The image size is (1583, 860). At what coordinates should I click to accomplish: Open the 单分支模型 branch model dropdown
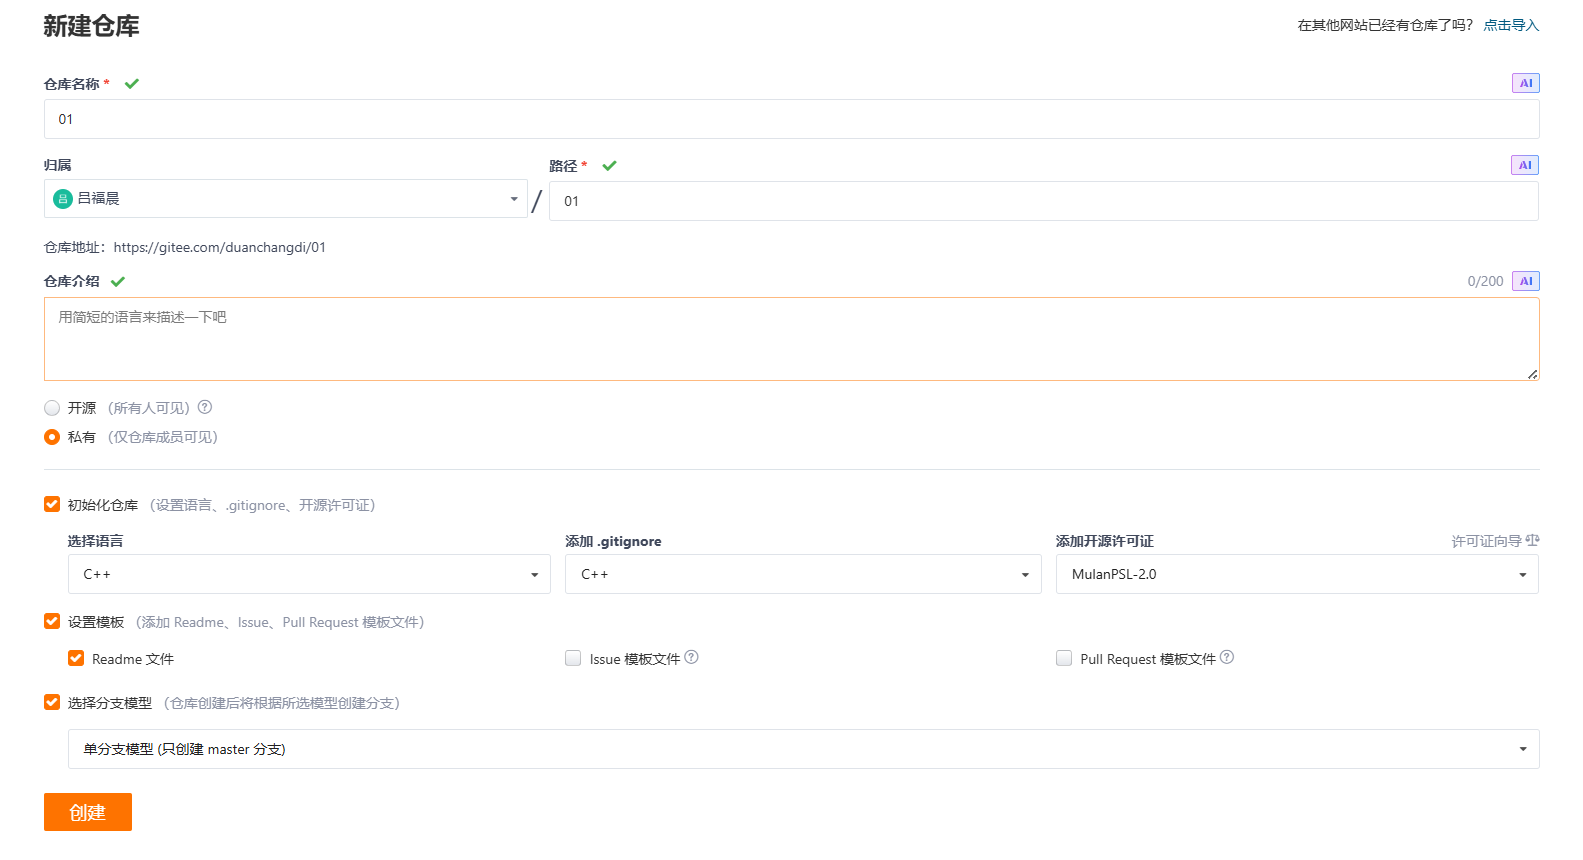(802, 749)
